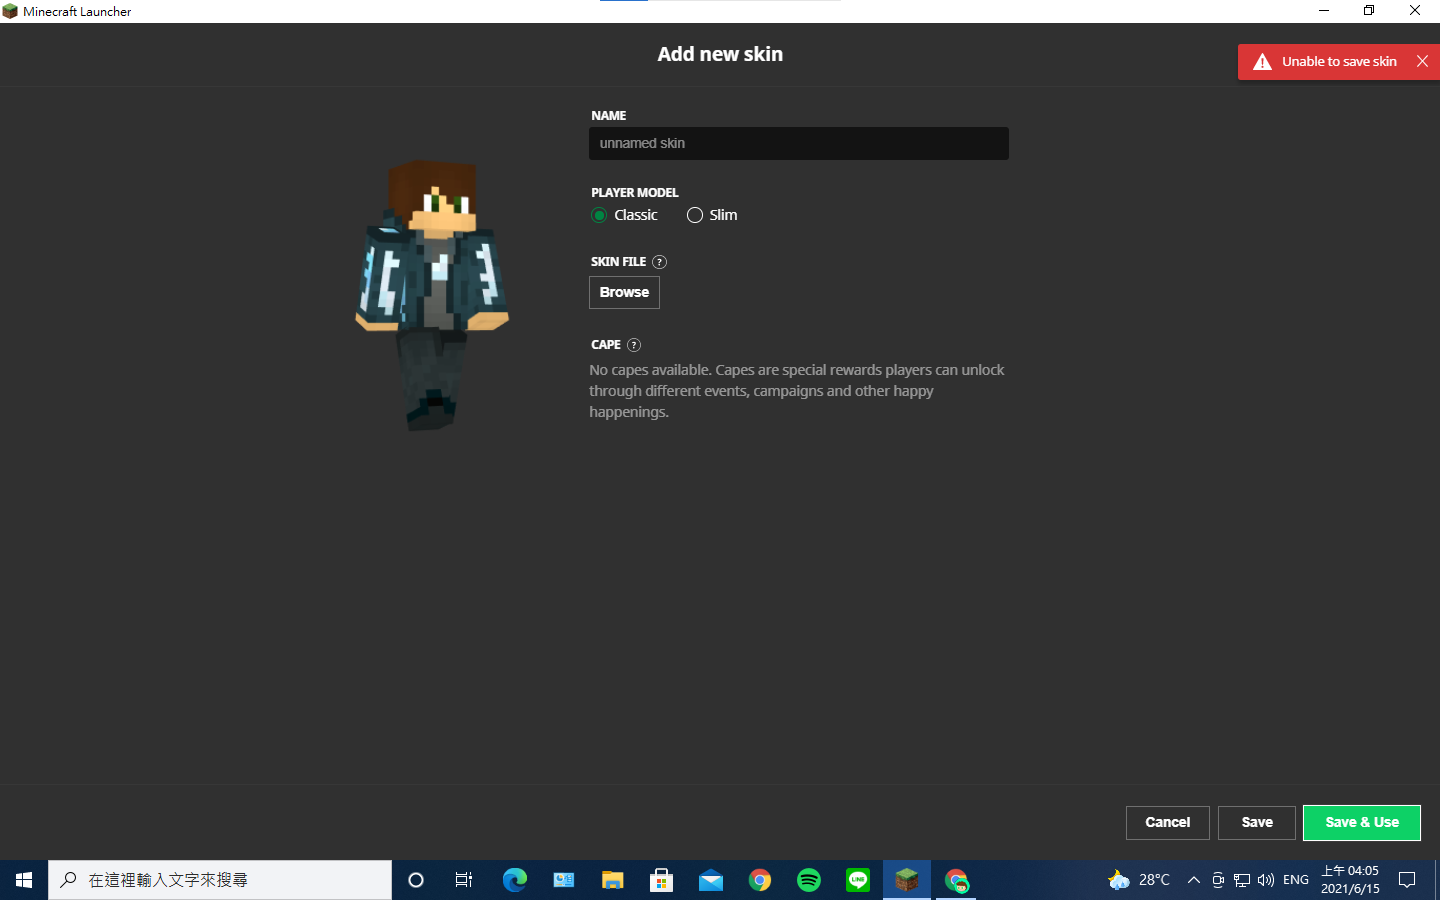Open the Cape help icon
Viewport: 1440px width, 900px height.
click(633, 345)
